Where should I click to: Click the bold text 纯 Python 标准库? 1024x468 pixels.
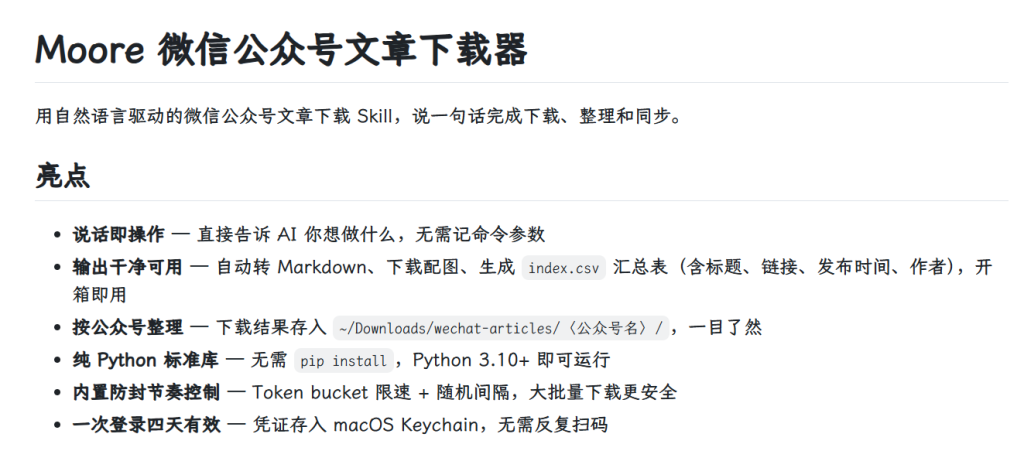146,360
